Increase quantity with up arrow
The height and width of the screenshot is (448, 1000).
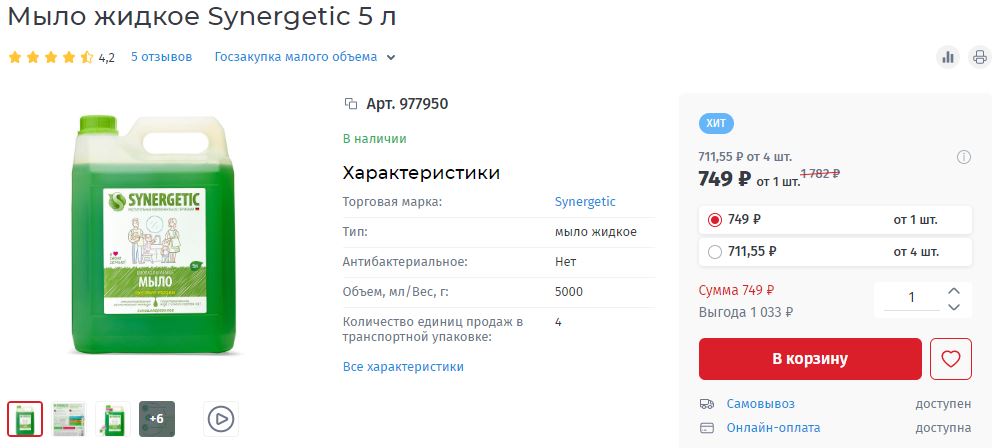tap(954, 290)
